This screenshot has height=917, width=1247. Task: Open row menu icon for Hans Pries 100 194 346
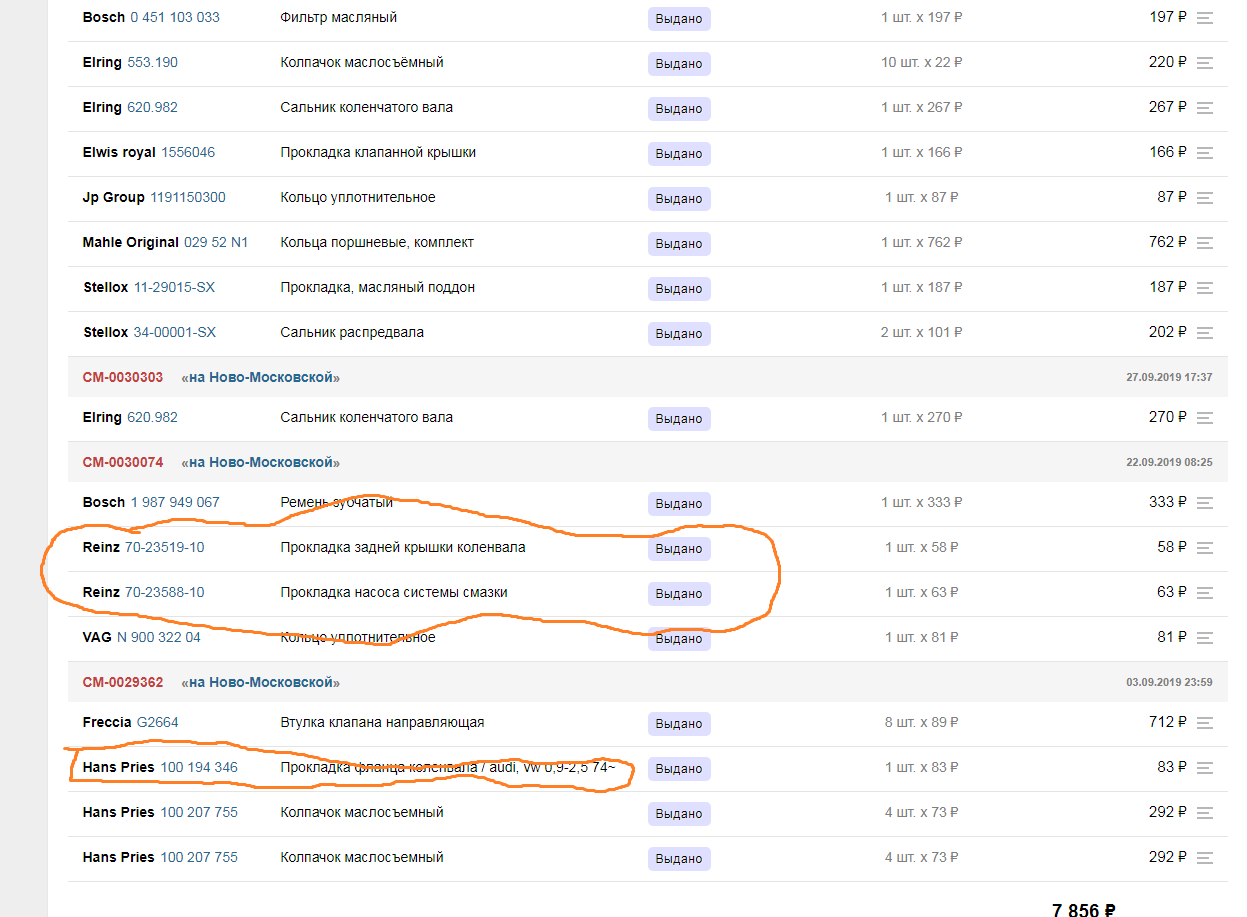pos(1205,768)
